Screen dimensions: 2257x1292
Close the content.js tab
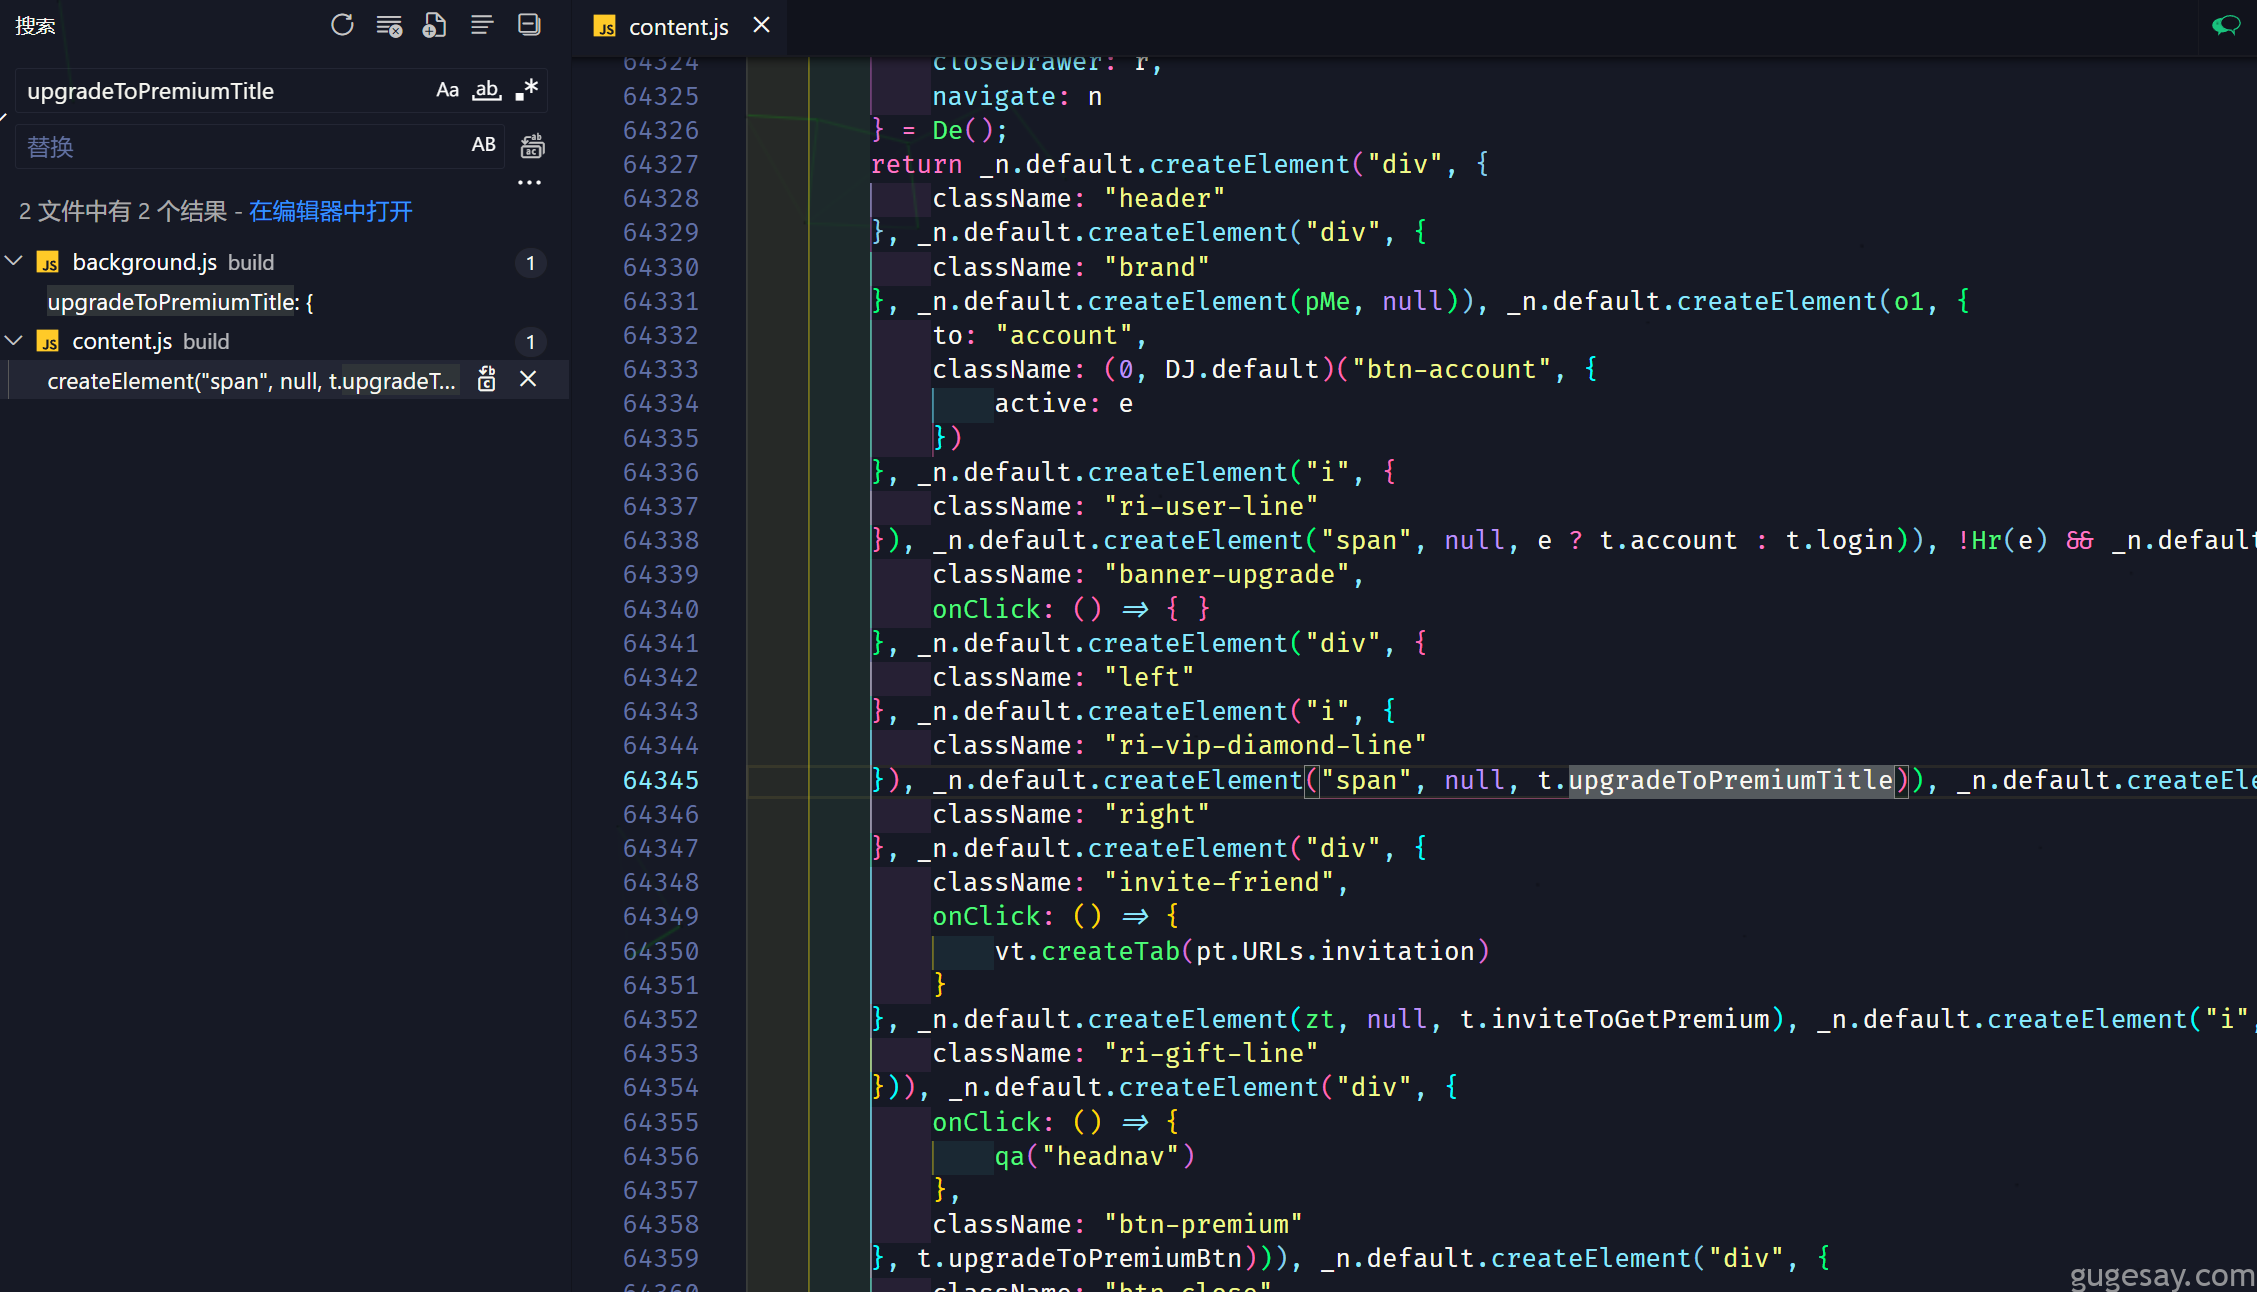[762, 25]
